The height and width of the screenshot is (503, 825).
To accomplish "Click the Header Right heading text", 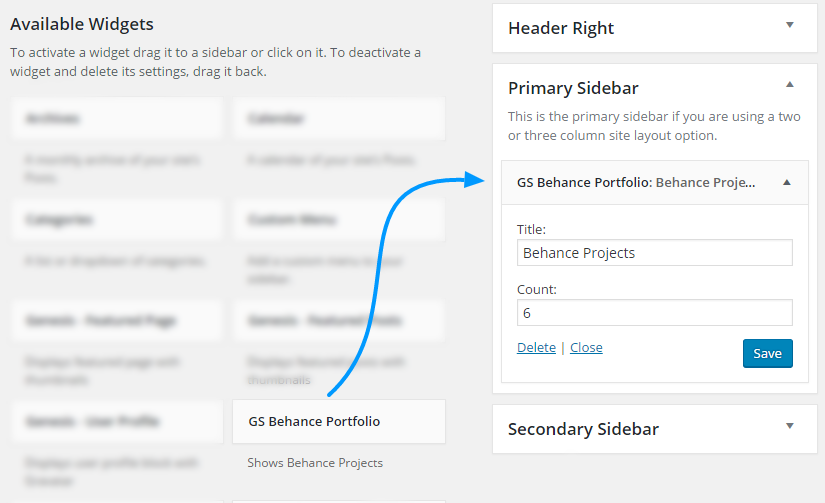I will (561, 28).
